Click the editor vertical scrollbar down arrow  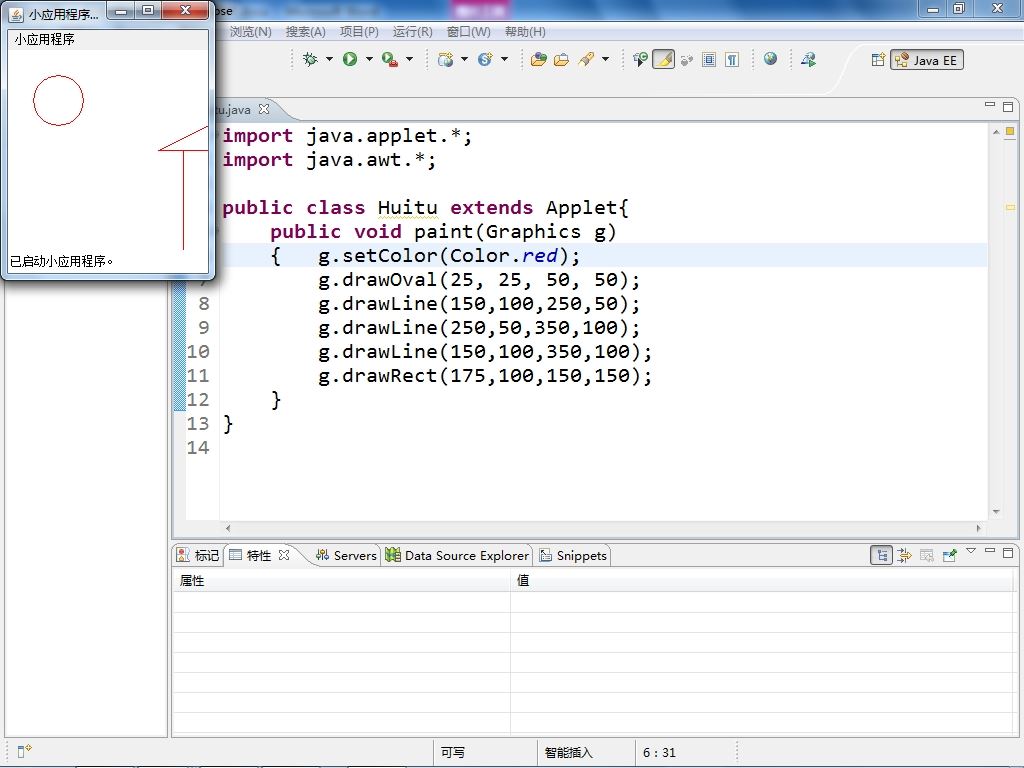coord(996,512)
